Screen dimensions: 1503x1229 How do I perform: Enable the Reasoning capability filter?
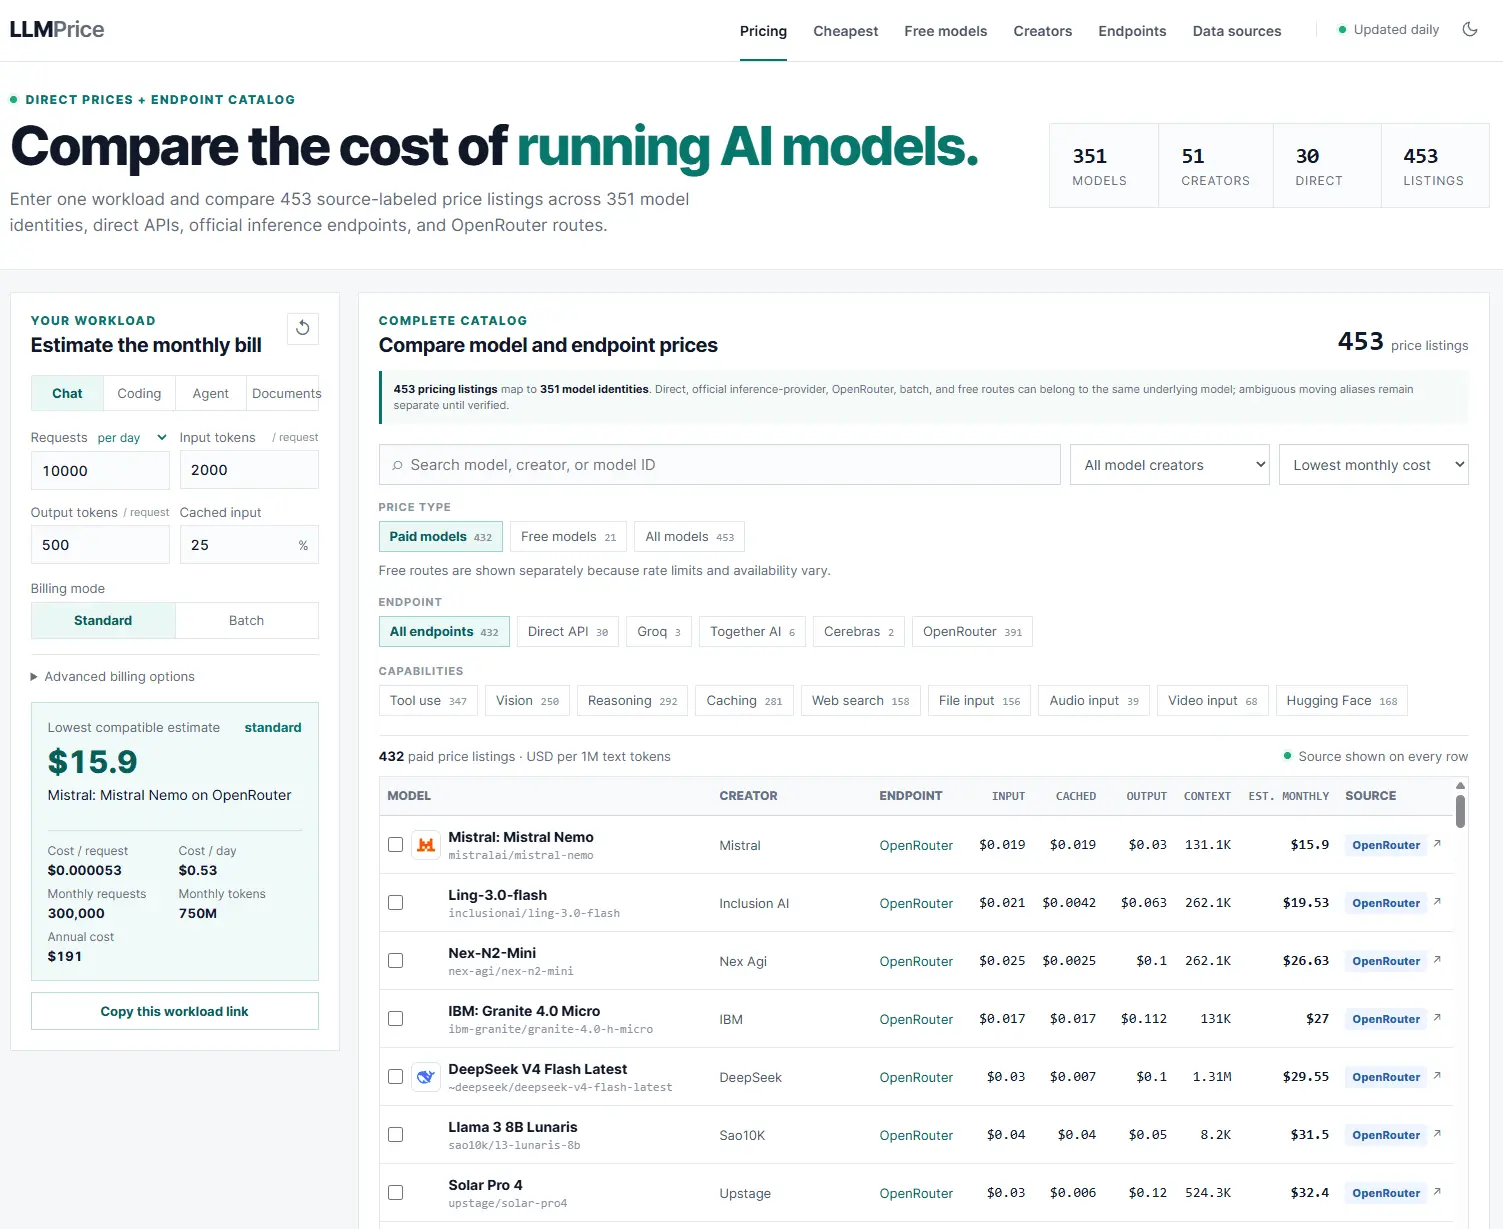(632, 701)
